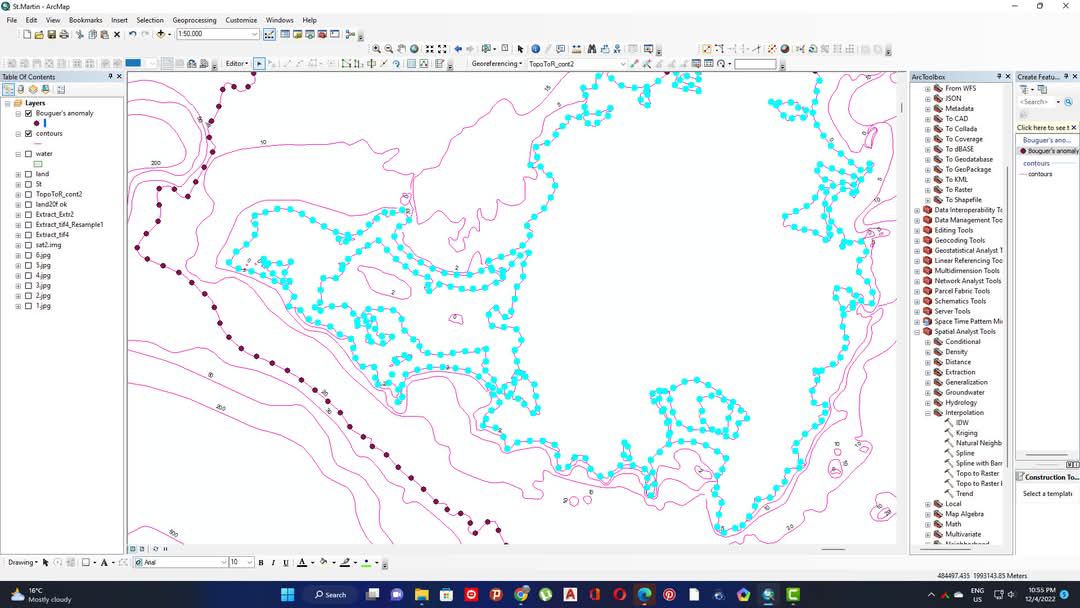Check the land20f ok layer
The height and width of the screenshot is (608, 1080).
click(28, 205)
